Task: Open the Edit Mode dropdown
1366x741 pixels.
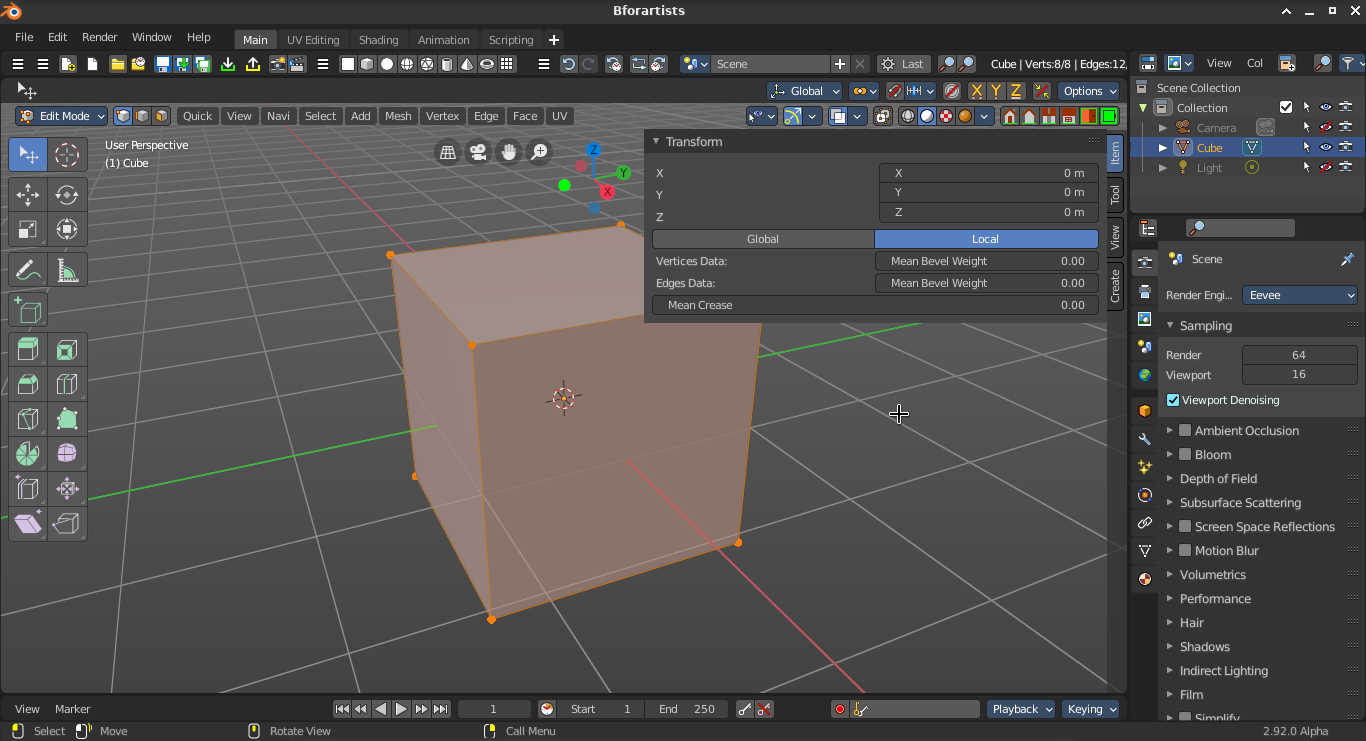Action: pyautogui.click(x=62, y=116)
